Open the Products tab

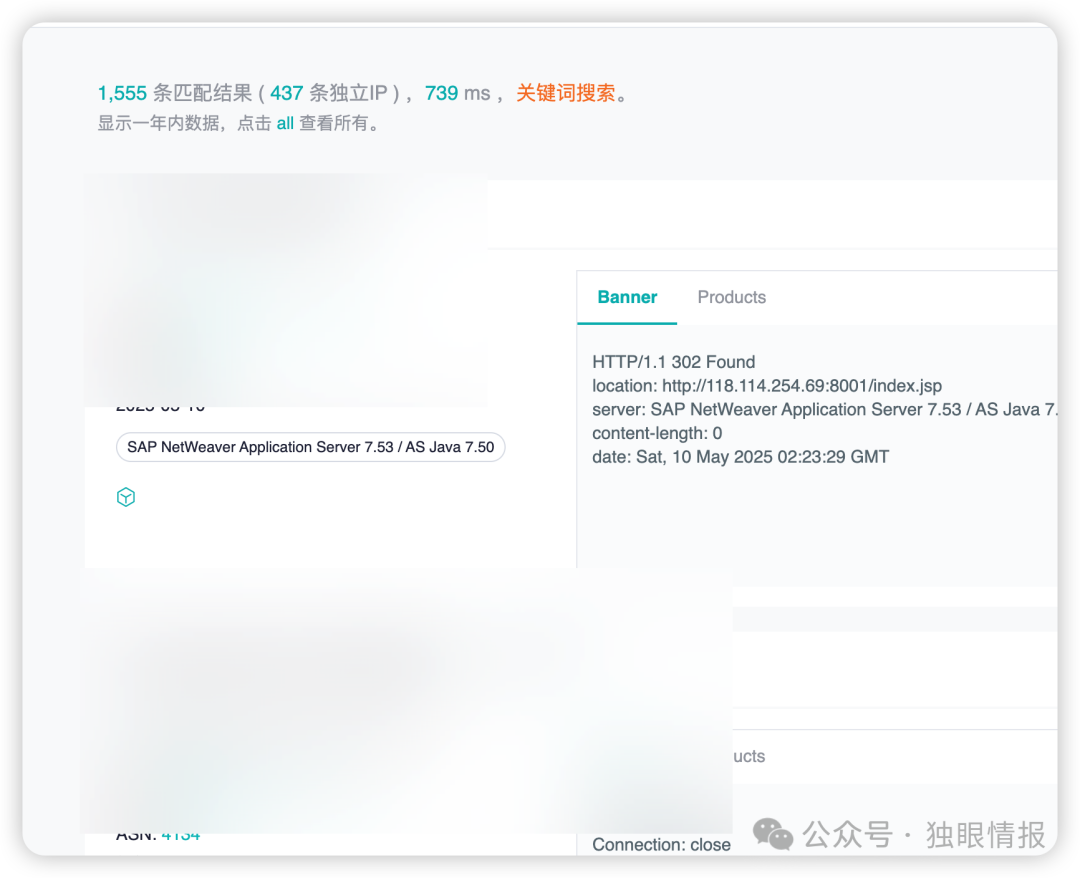[x=731, y=297]
